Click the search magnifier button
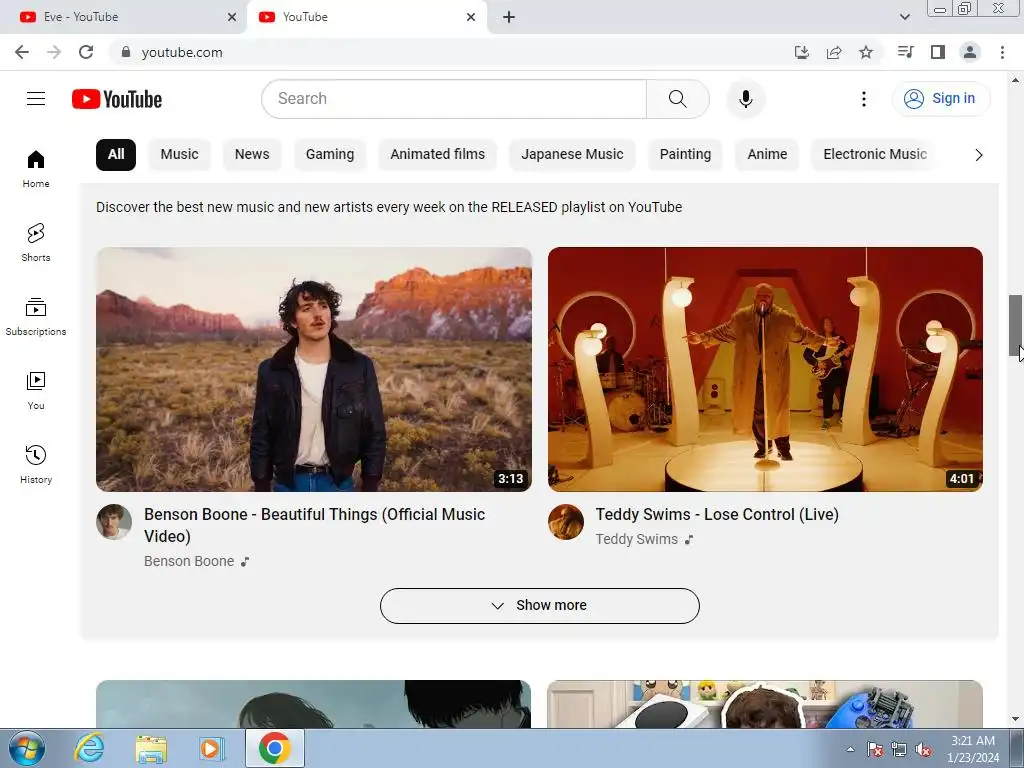The image size is (1024, 768). (x=677, y=99)
